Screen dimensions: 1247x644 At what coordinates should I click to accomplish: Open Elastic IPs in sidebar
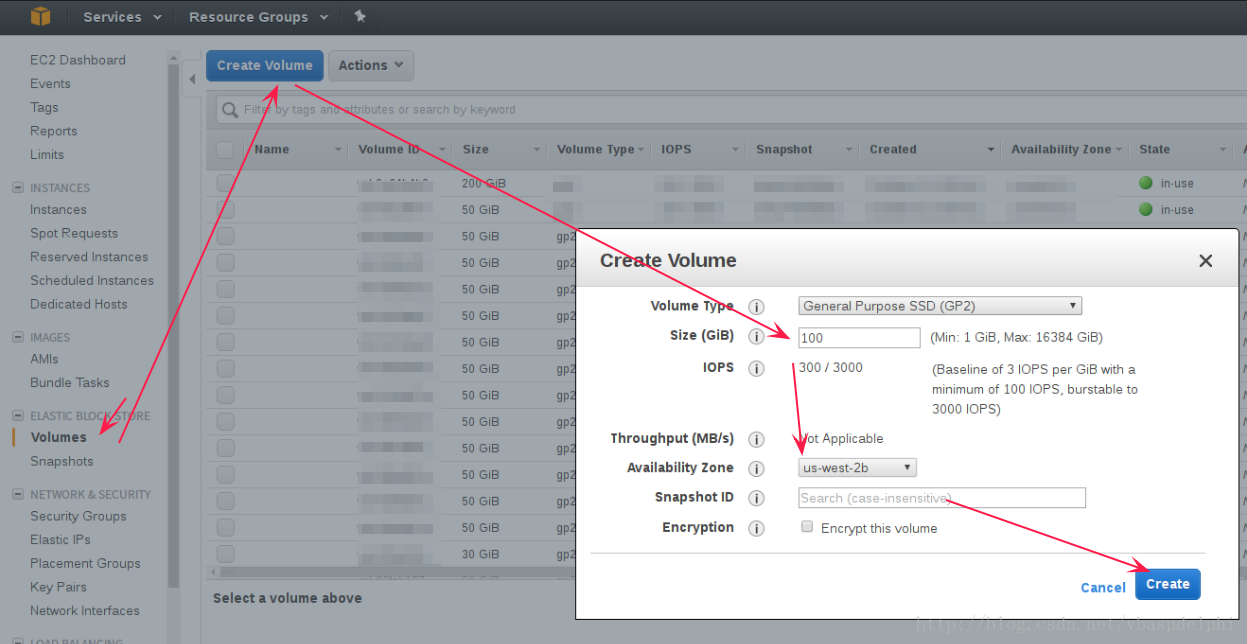tap(60, 540)
